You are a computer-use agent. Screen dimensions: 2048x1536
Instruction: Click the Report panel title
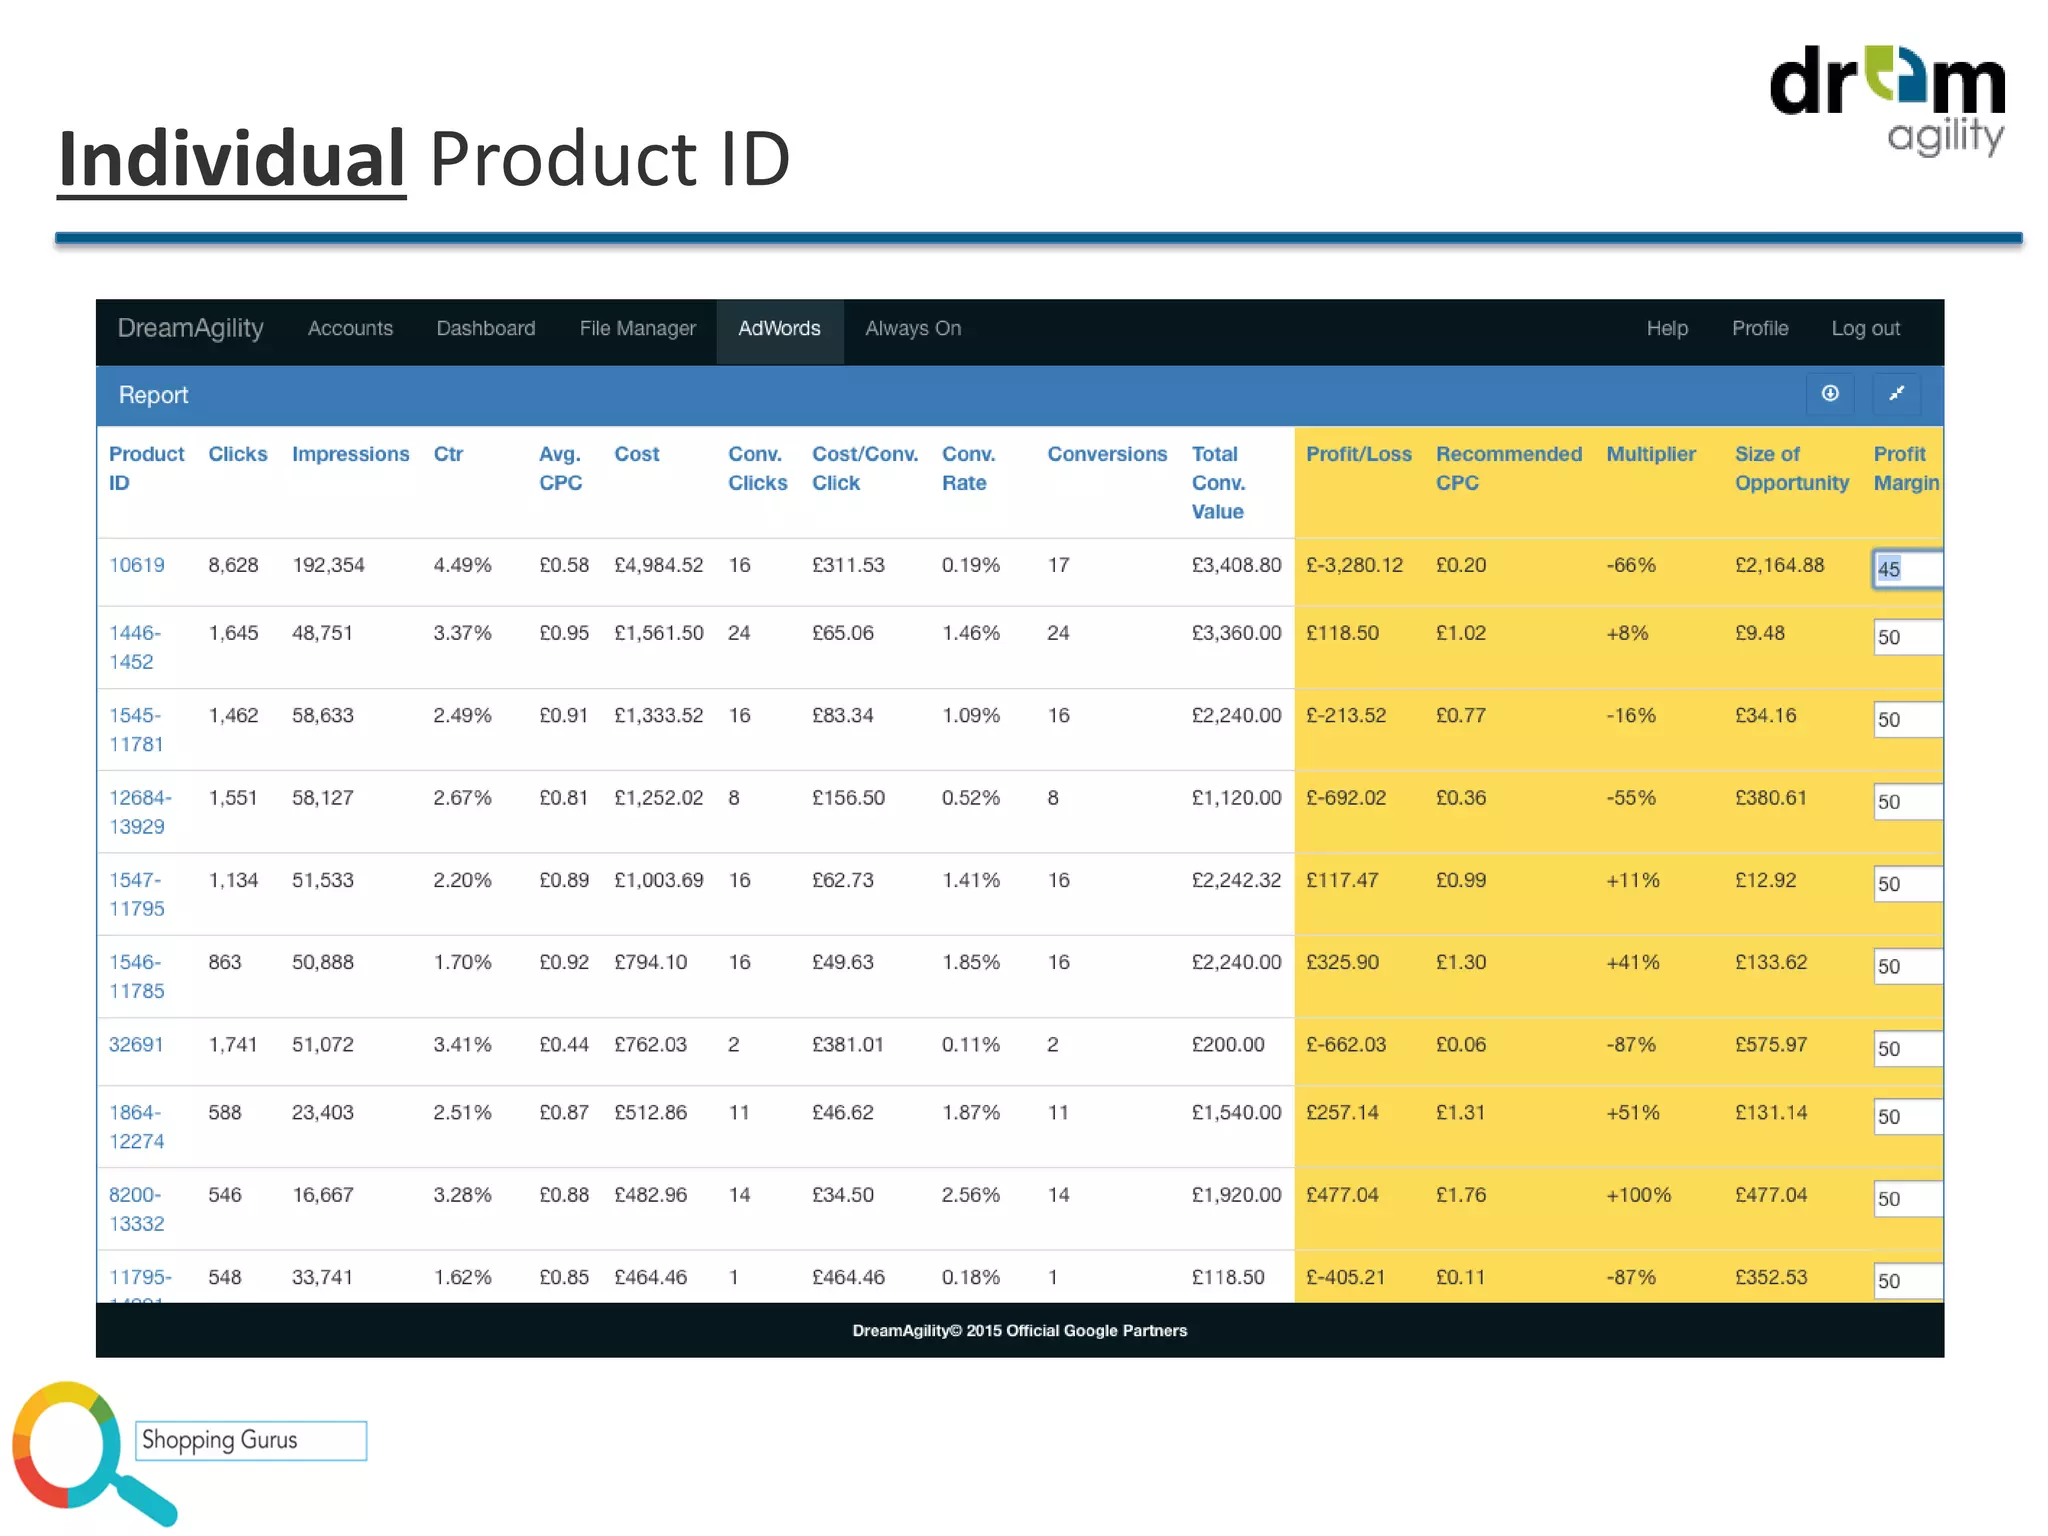pyautogui.click(x=153, y=395)
